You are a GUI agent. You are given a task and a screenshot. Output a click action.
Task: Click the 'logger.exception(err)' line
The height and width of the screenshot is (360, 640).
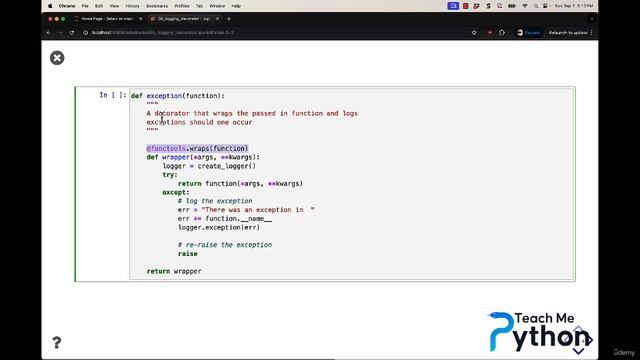(218, 227)
